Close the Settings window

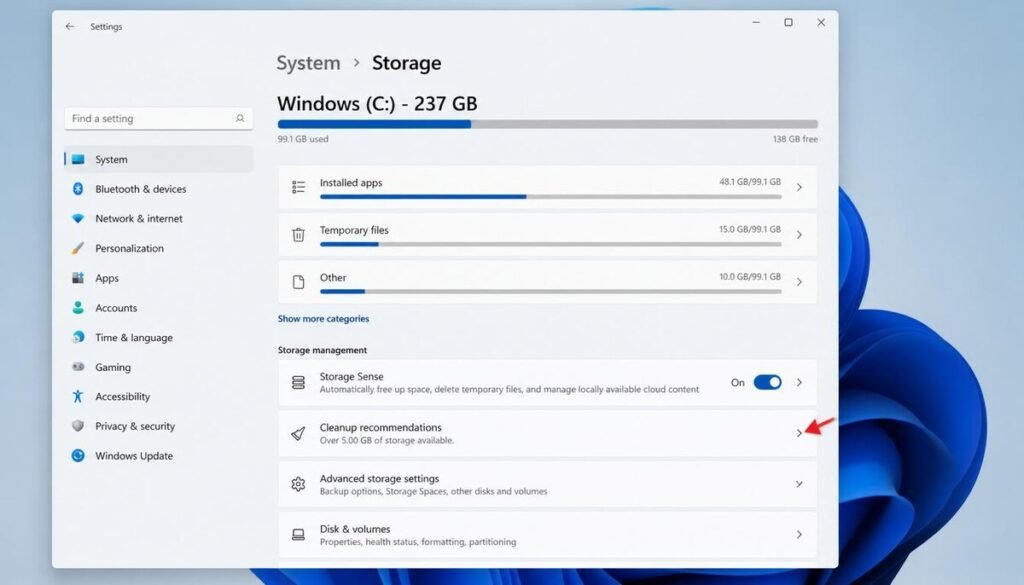(x=821, y=22)
